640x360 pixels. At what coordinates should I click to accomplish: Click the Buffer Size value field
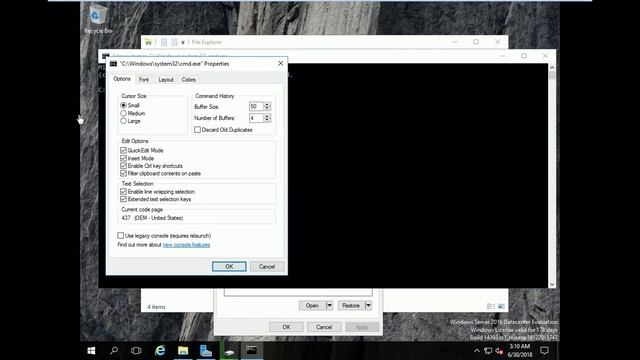[x=256, y=106]
